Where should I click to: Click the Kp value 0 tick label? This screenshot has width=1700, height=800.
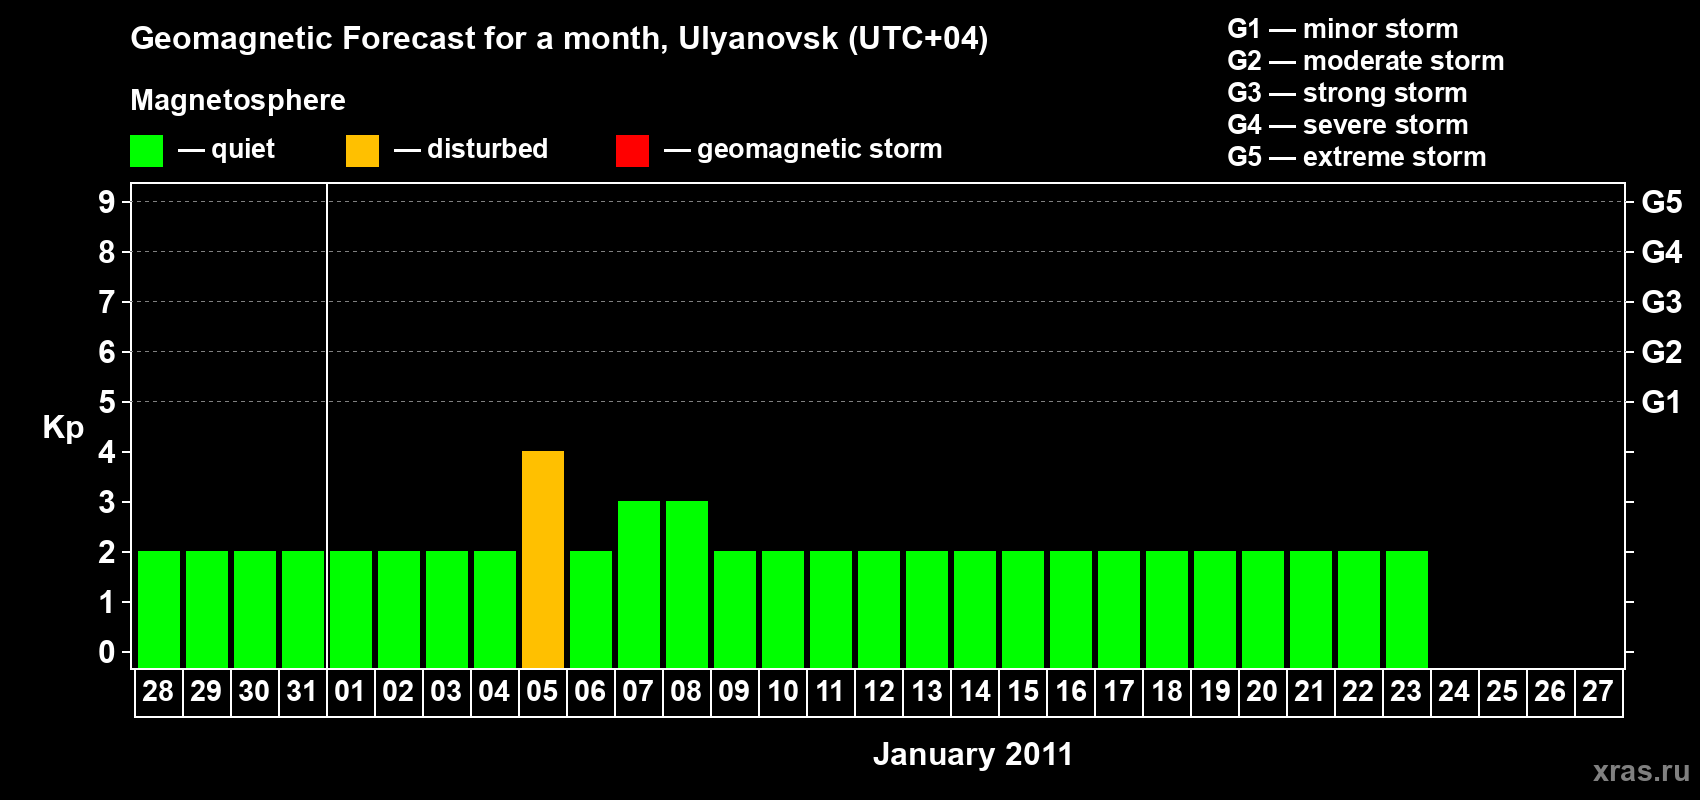pos(107,652)
